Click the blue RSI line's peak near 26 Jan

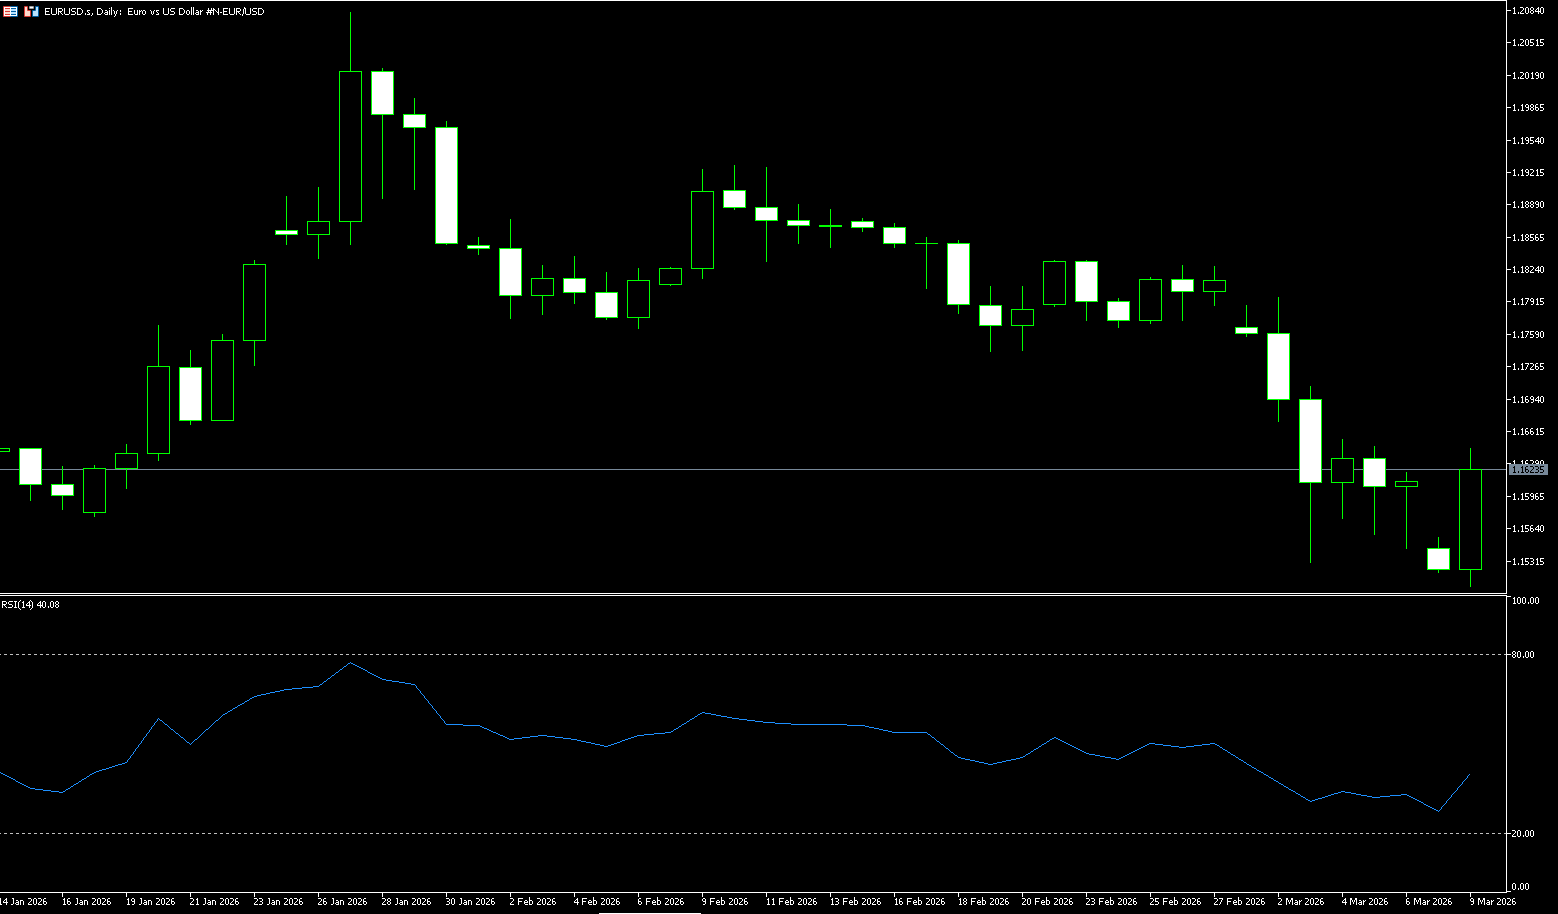(x=350, y=663)
